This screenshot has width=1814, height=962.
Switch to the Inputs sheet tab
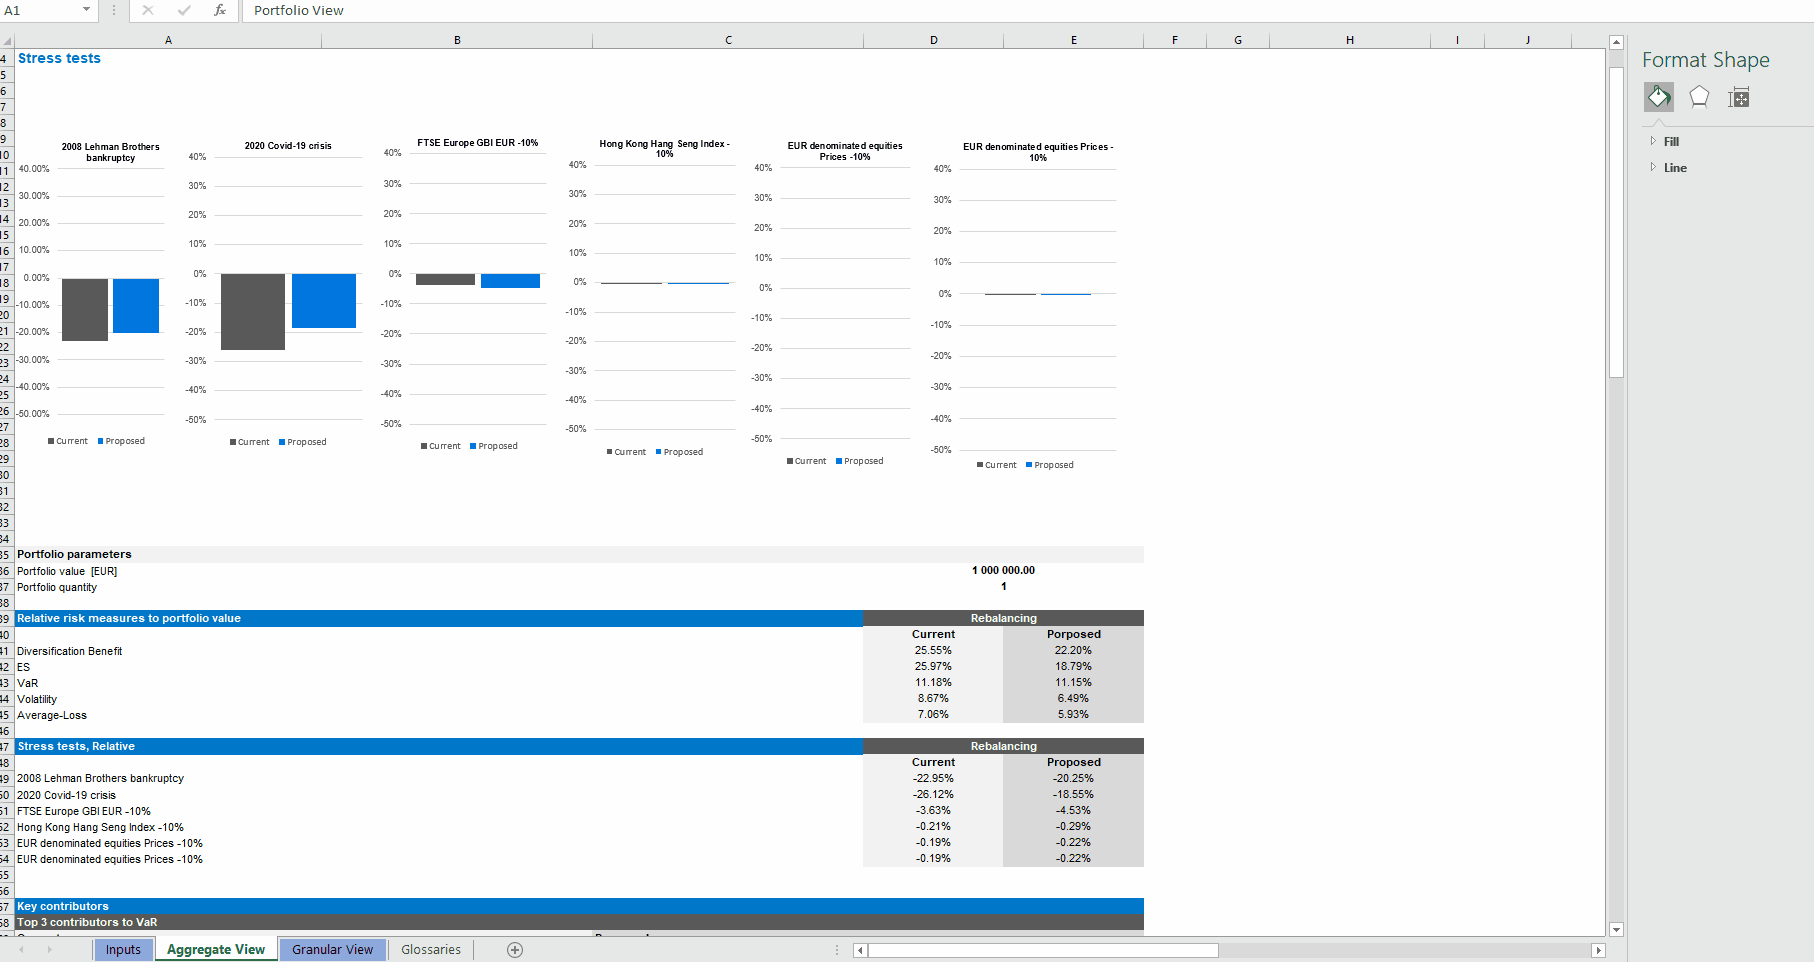[x=123, y=949]
